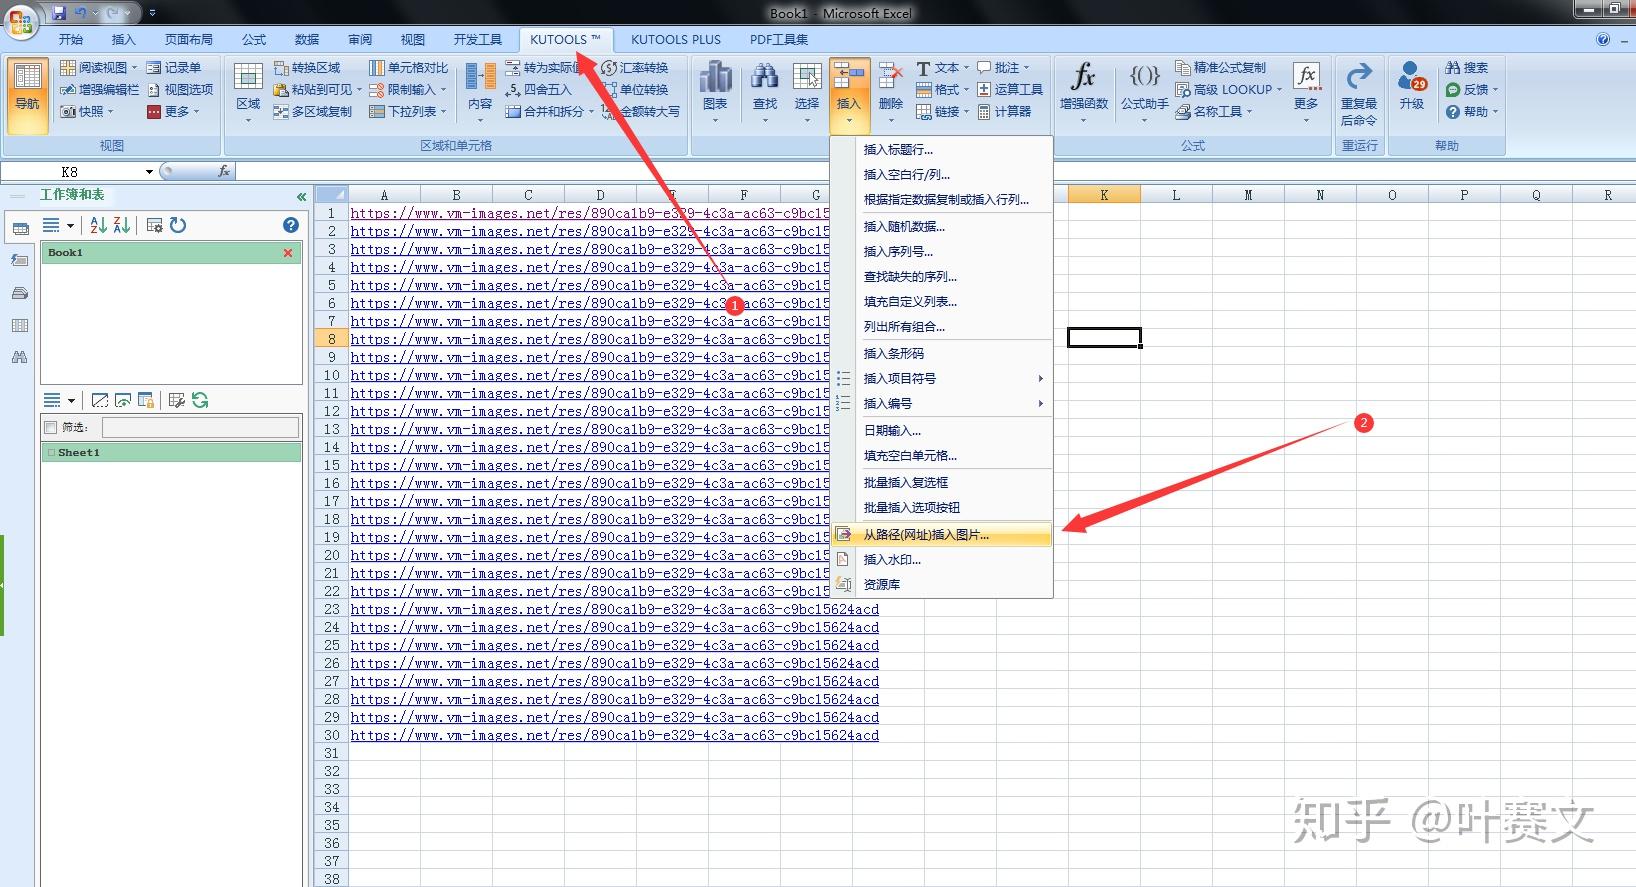The width and height of the screenshot is (1636, 887).
Task: Open 多区域复制 copy ranges tool
Action: [x=313, y=111]
